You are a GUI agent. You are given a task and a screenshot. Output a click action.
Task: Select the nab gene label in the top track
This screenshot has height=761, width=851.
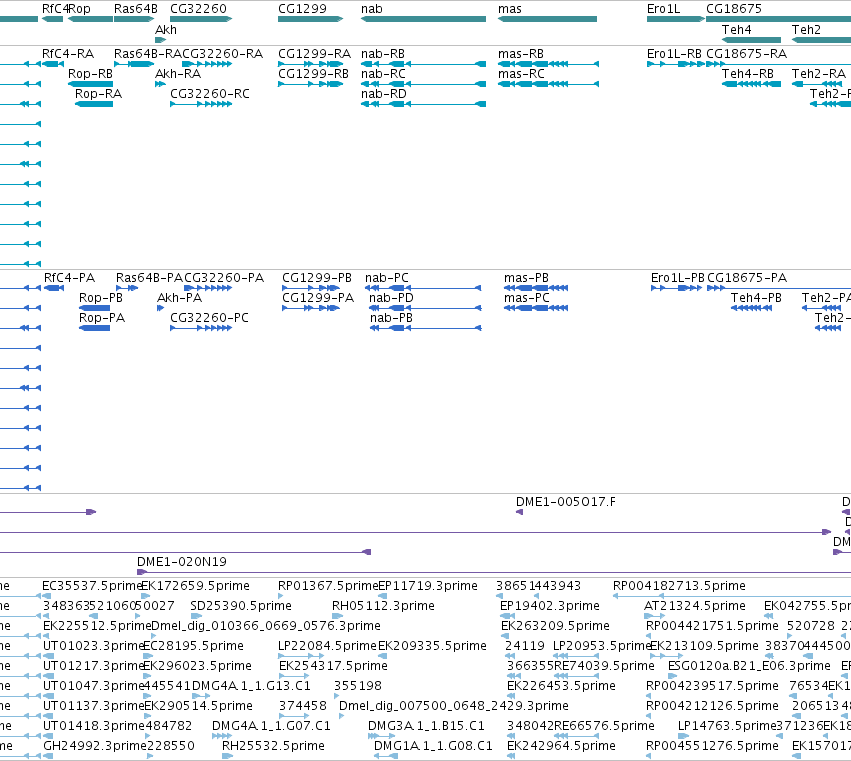pyautogui.click(x=372, y=9)
